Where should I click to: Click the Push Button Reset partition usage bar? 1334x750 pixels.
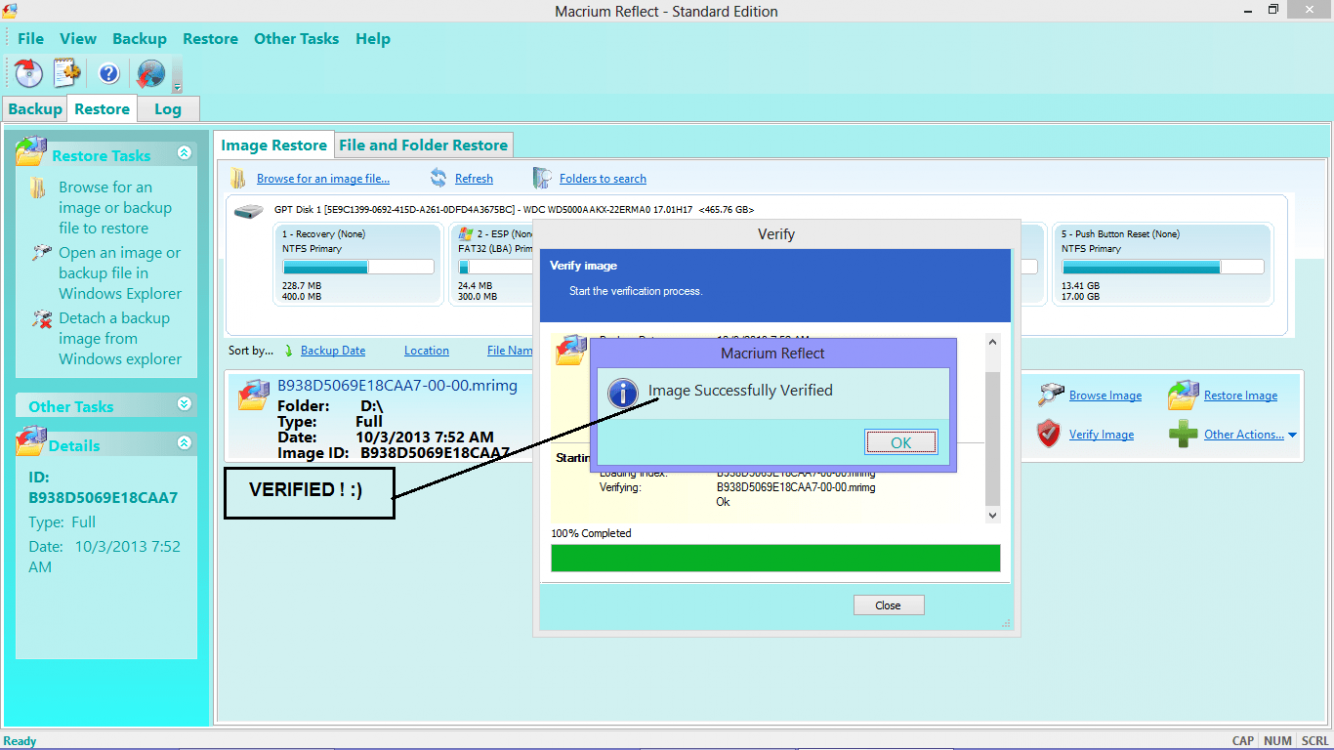(x=1163, y=267)
